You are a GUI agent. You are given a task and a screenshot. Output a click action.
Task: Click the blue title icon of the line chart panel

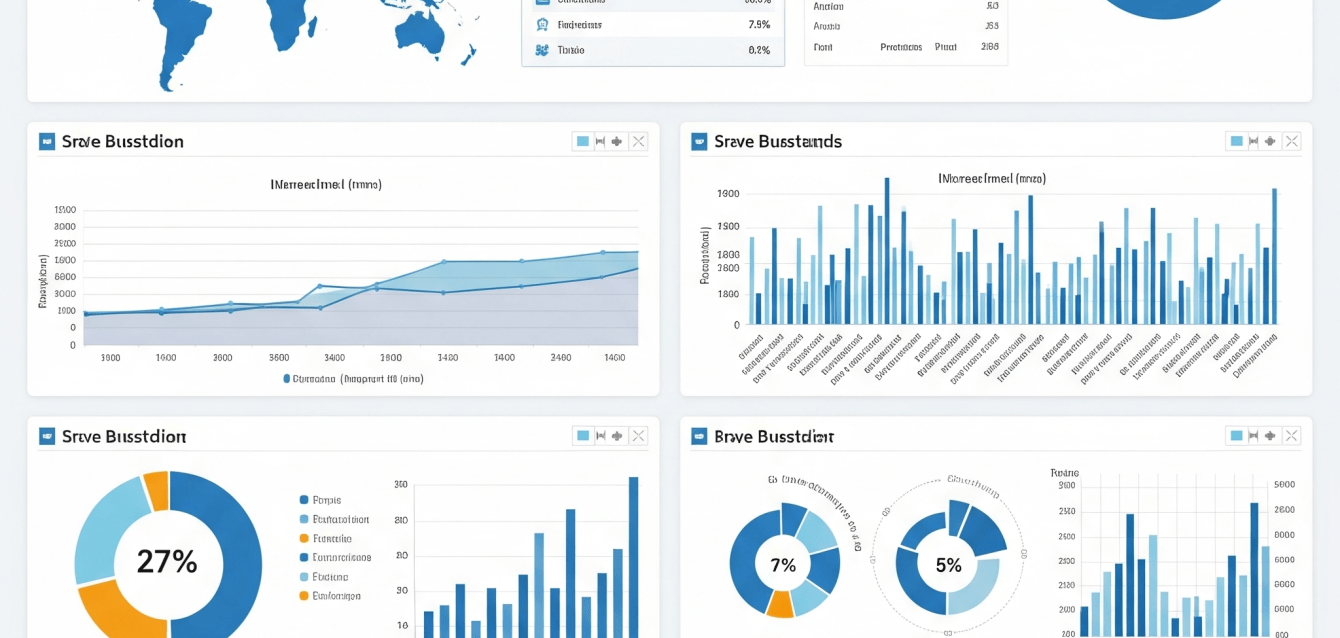47,141
